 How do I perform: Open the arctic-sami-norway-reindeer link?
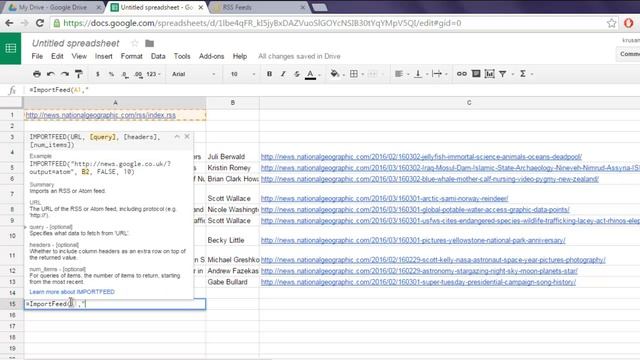(384, 199)
